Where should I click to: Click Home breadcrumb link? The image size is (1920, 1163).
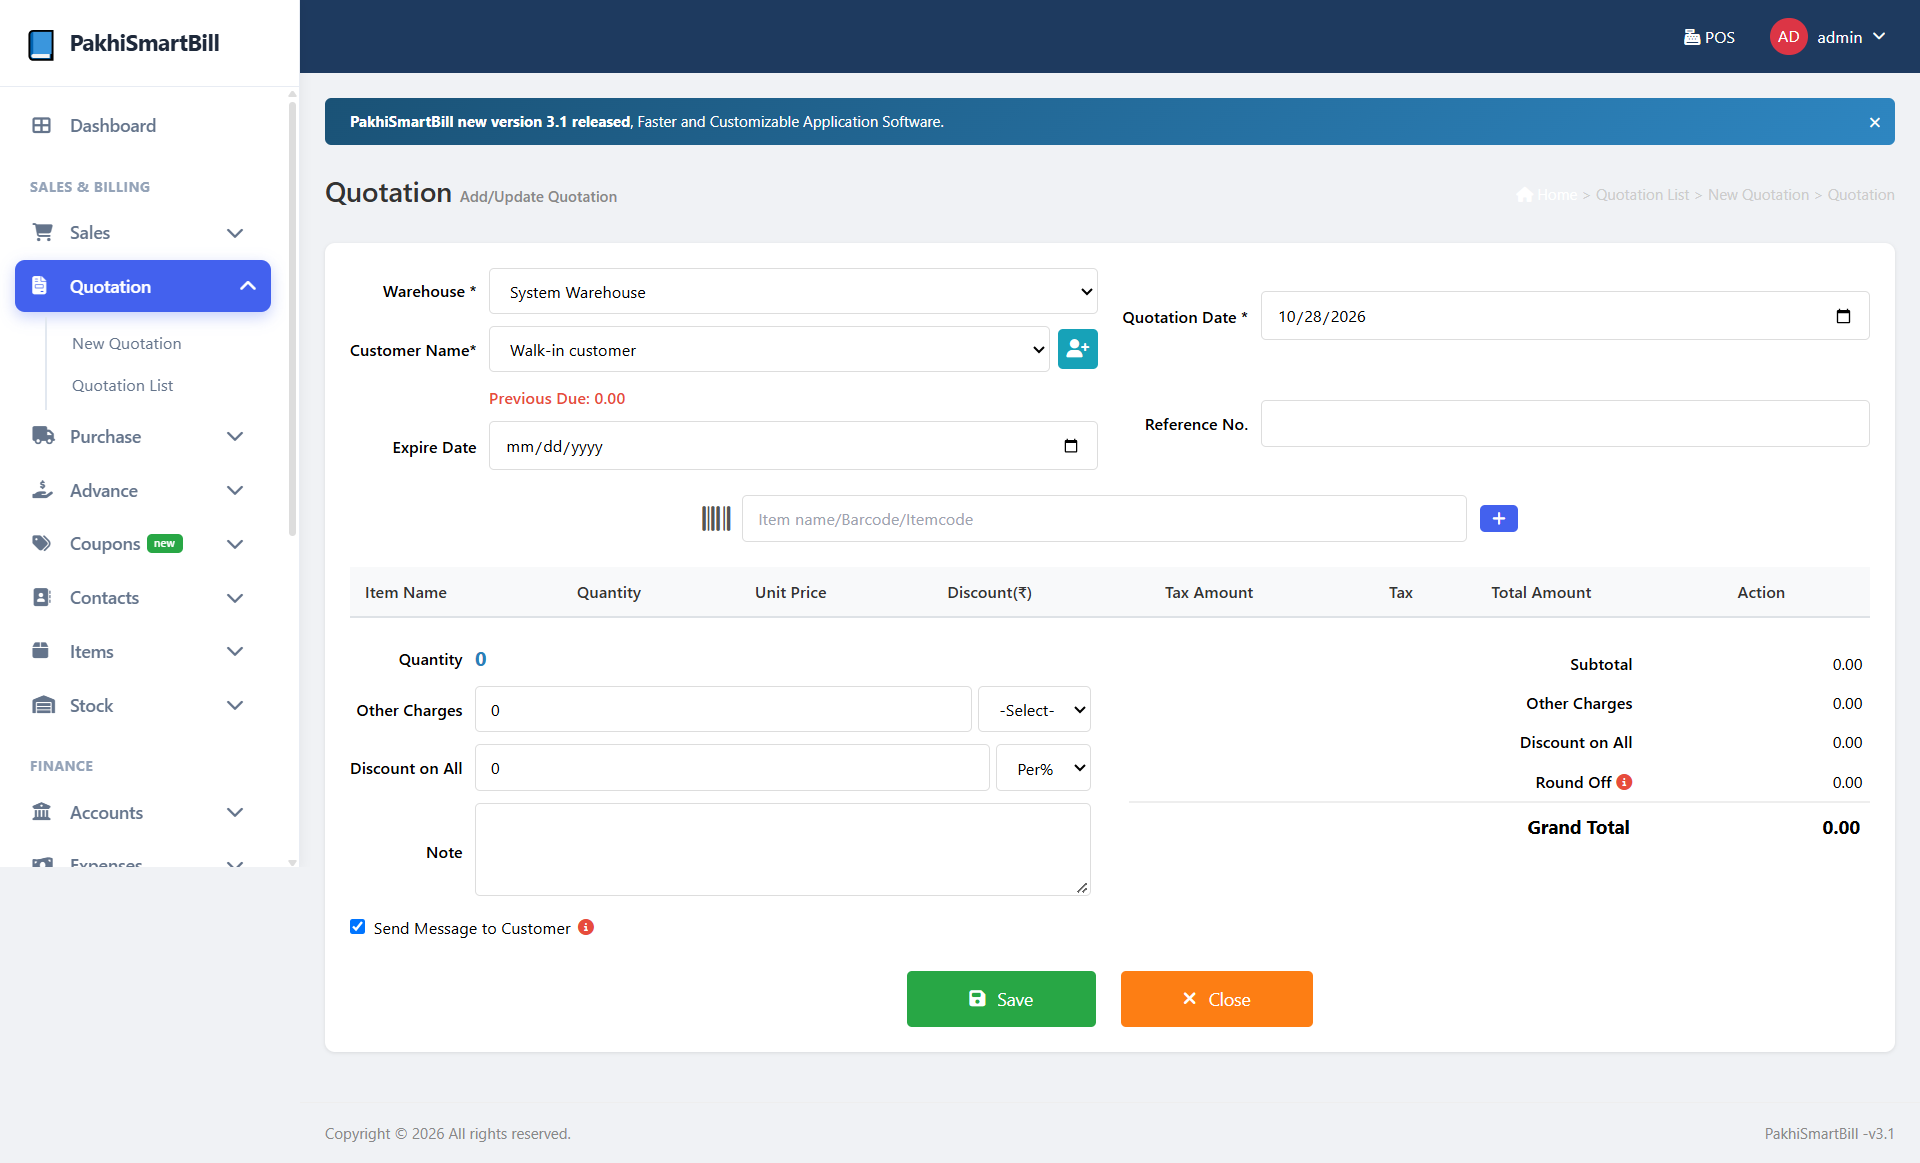(x=1547, y=195)
